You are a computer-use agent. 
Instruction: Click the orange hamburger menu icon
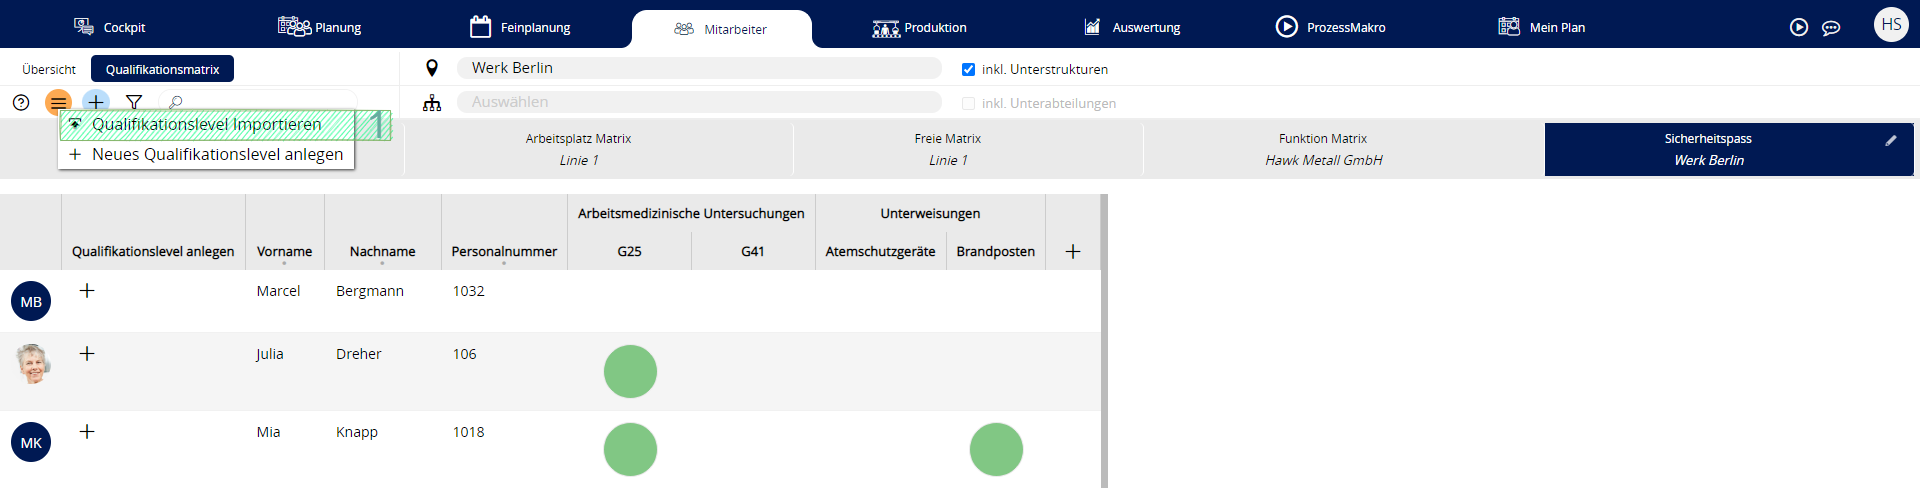pyautogui.click(x=59, y=102)
